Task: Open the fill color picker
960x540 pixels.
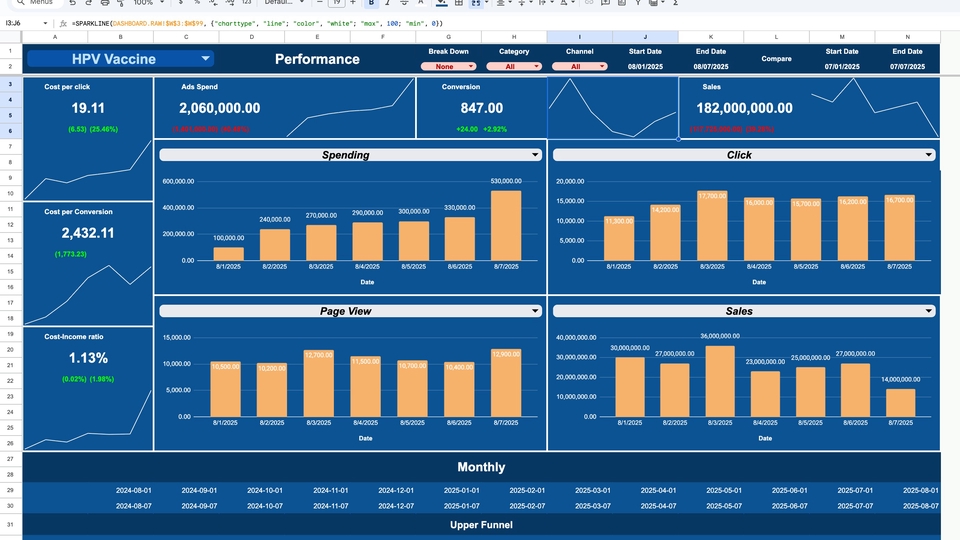Action: click(x=441, y=3)
